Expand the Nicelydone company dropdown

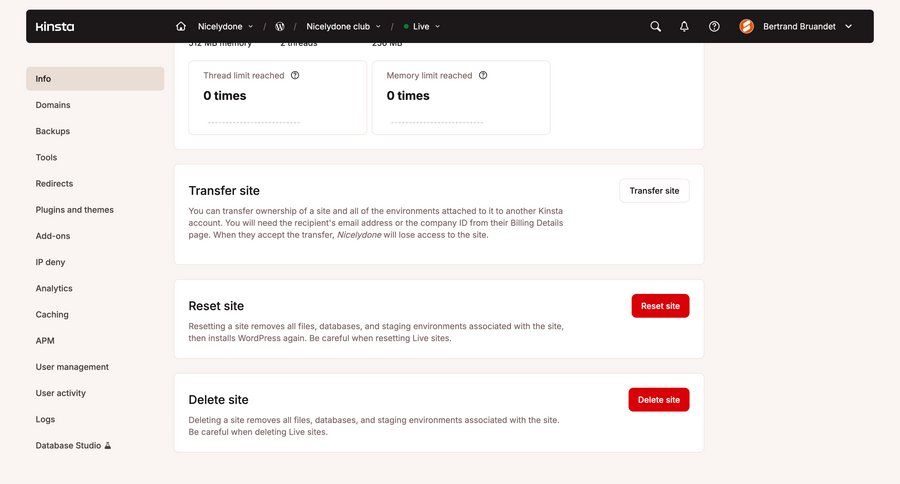point(225,27)
